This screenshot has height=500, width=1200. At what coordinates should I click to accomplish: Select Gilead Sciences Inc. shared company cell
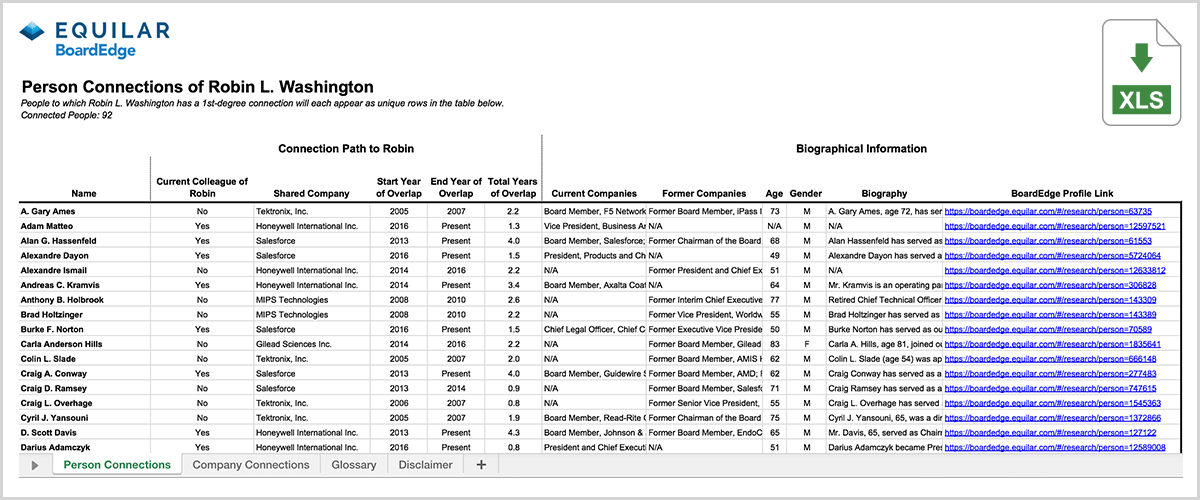click(x=311, y=344)
